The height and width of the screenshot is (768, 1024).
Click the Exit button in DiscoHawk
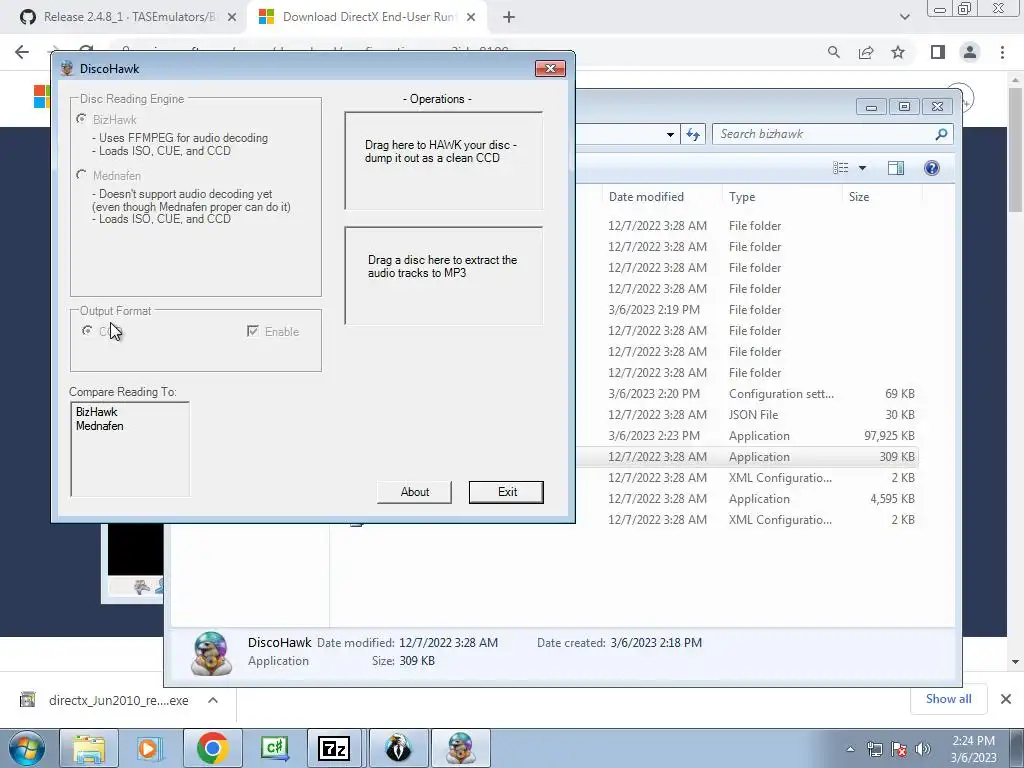click(x=506, y=492)
